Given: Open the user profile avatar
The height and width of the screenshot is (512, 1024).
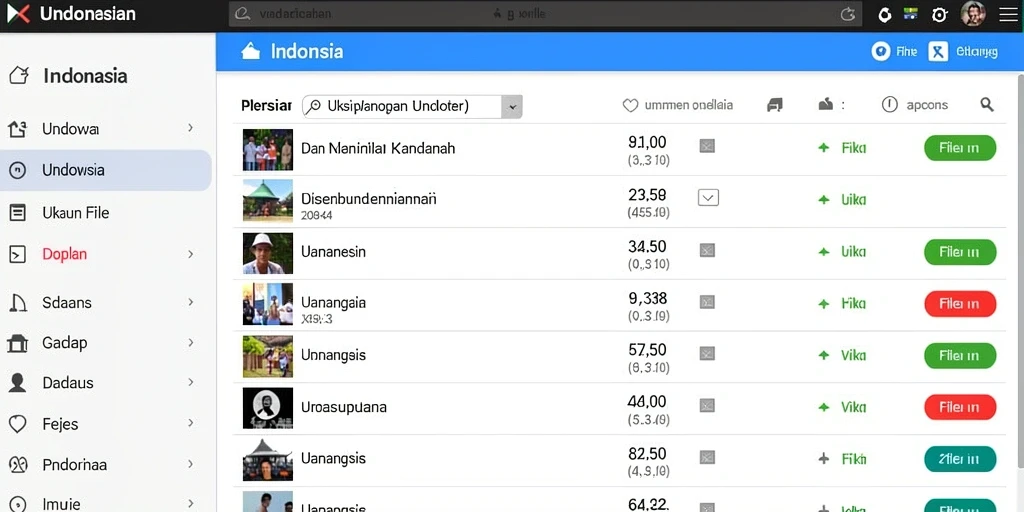Looking at the screenshot, I should point(972,14).
